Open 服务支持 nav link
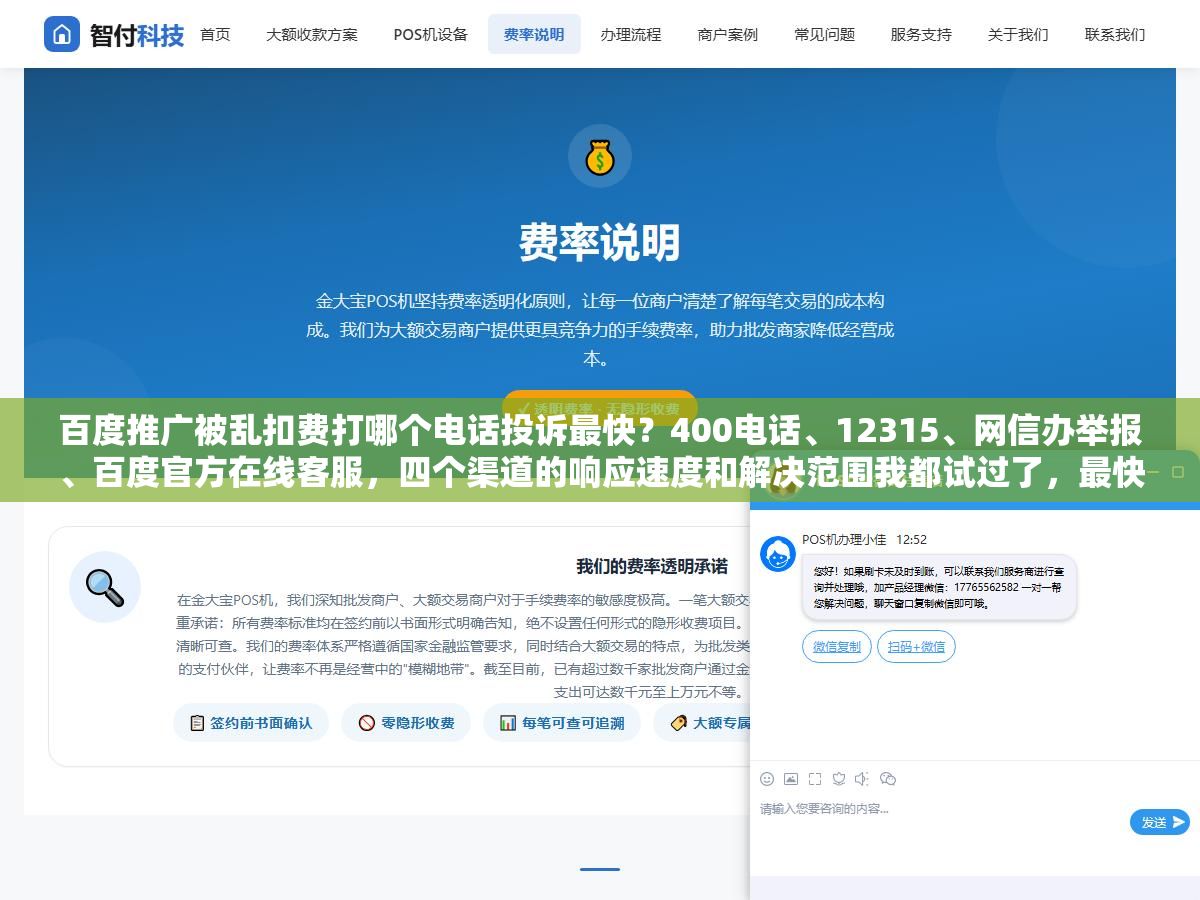The height and width of the screenshot is (900, 1200). (x=921, y=34)
